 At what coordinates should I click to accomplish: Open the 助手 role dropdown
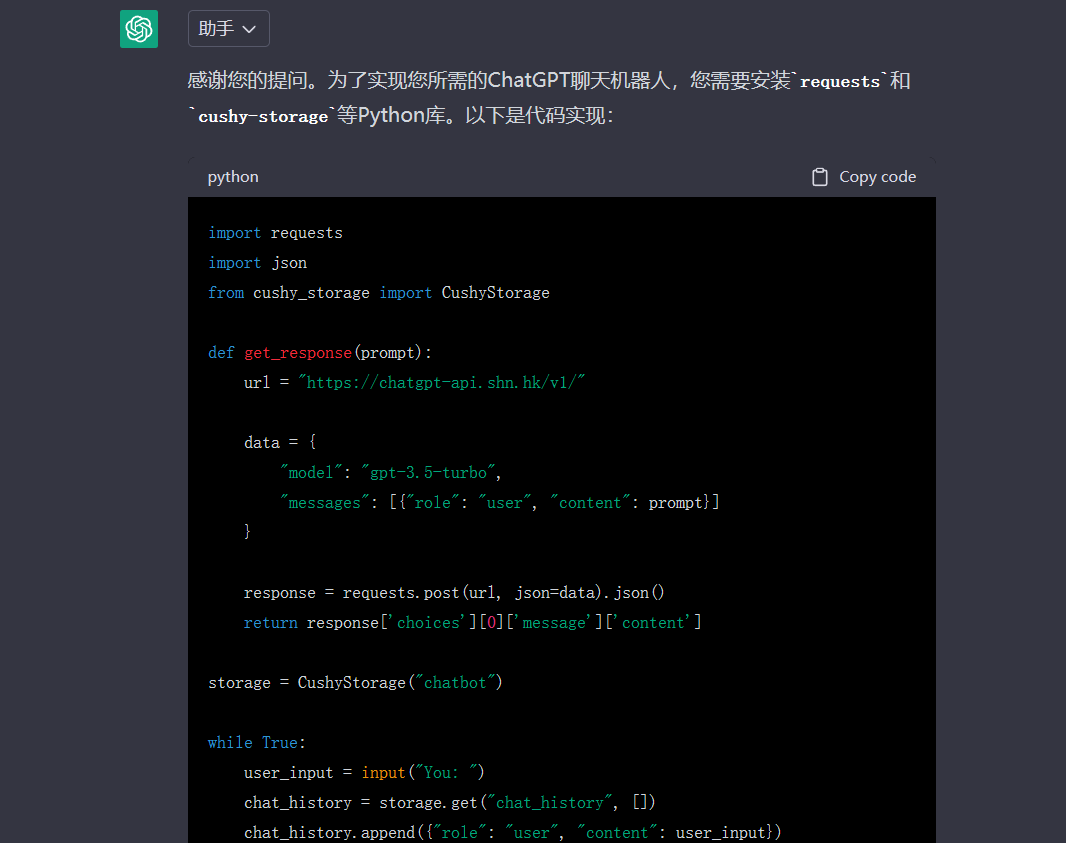coord(228,29)
